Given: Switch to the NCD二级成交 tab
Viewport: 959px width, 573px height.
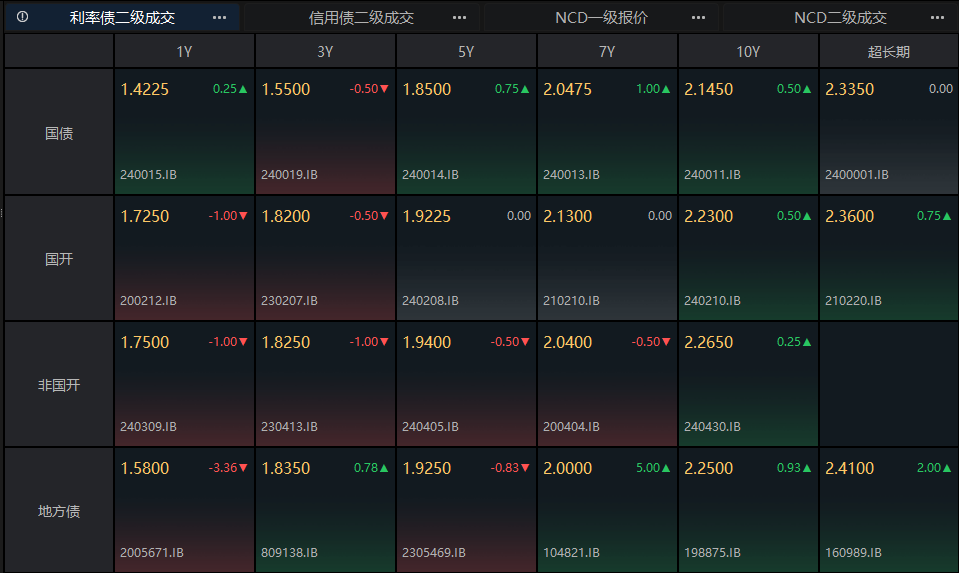Looking at the screenshot, I should pyautogui.click(x=840, y=18).
